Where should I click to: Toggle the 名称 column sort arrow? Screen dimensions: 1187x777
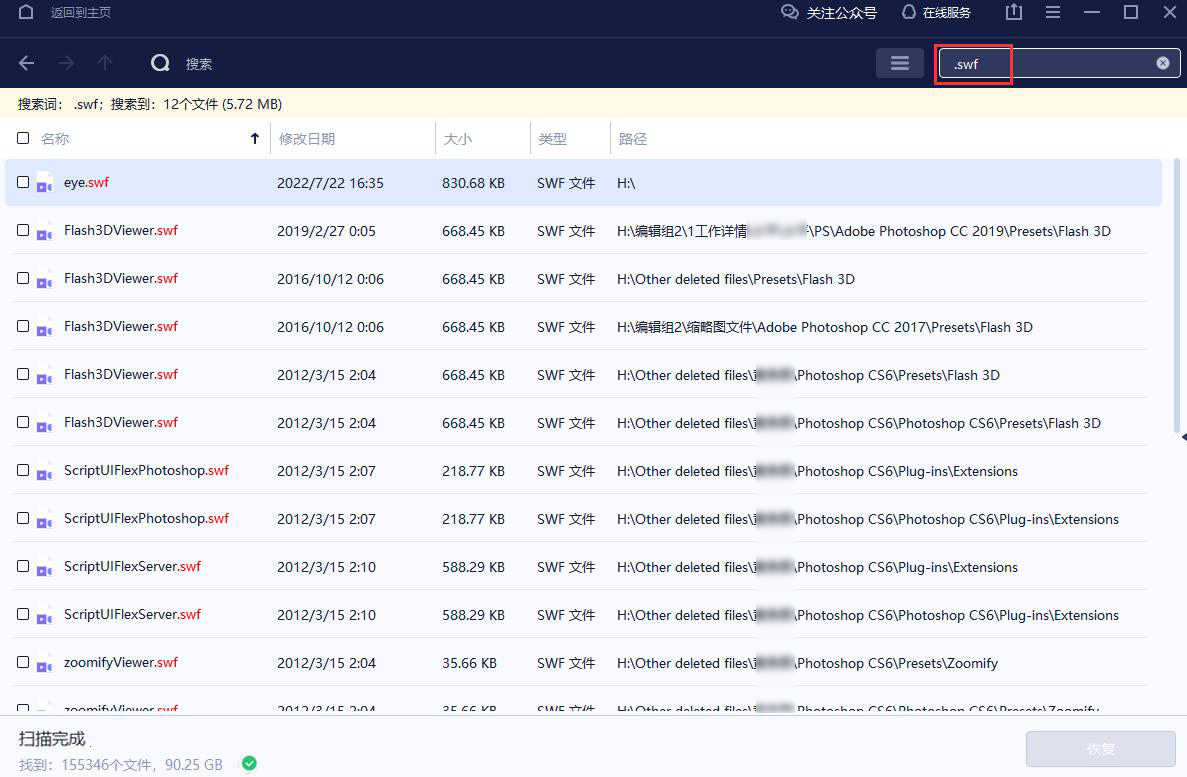(x=255, y=139)
